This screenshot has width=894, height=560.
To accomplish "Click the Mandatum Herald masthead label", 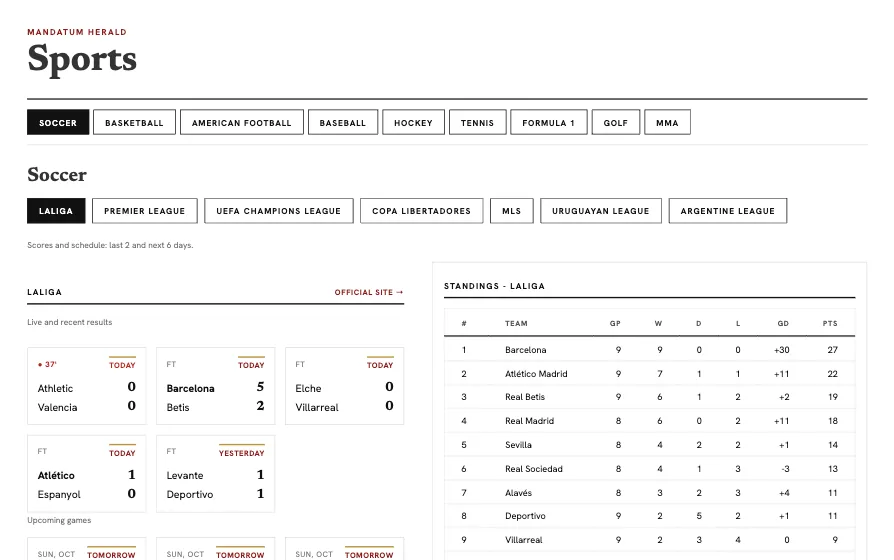I will tap(77, 32).
